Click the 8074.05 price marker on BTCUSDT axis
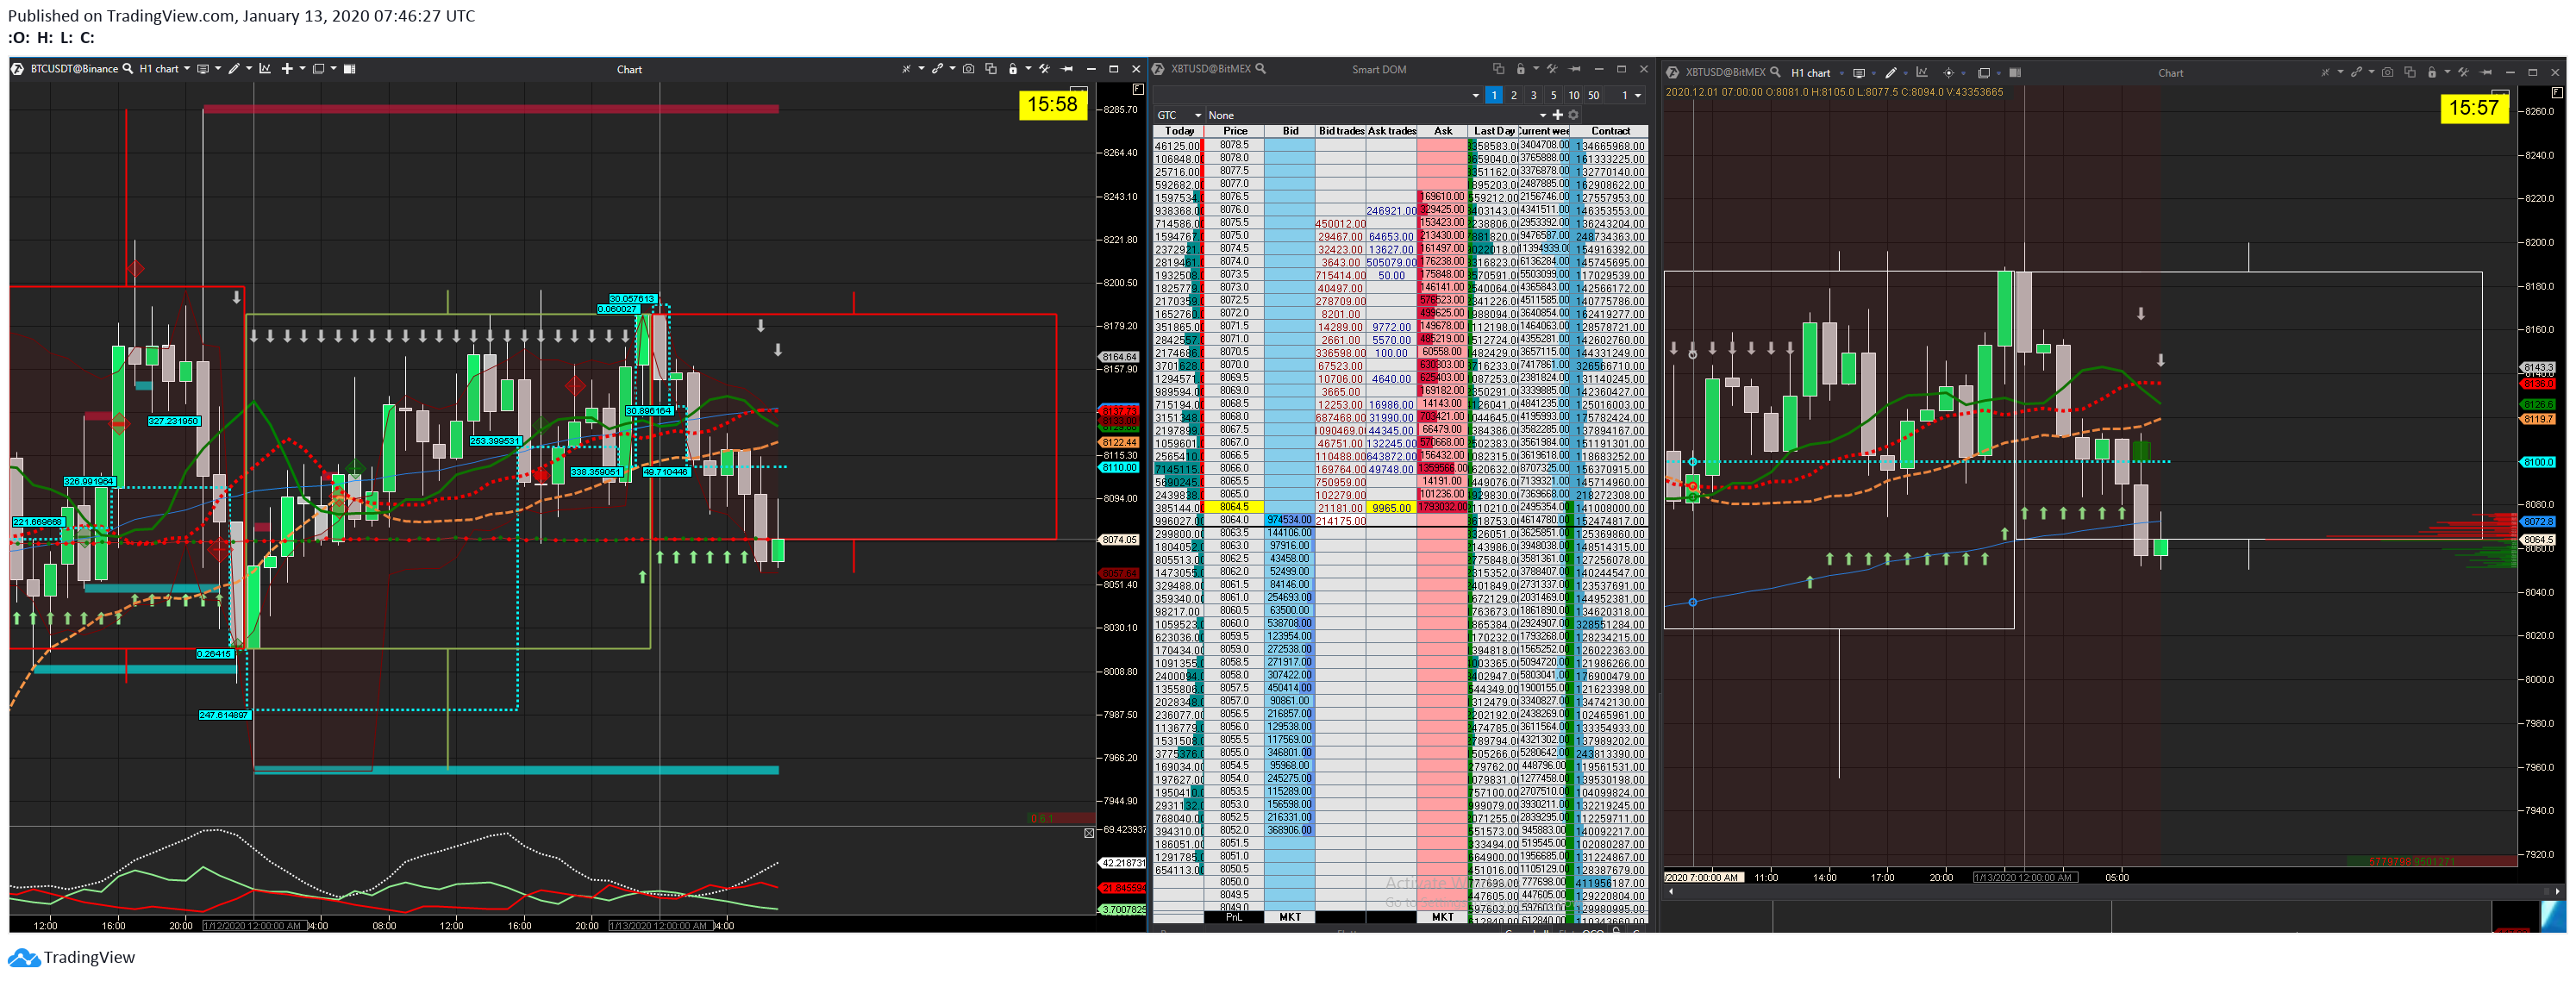Viewport: 2576px width, 981px height. click(1119, 540)
